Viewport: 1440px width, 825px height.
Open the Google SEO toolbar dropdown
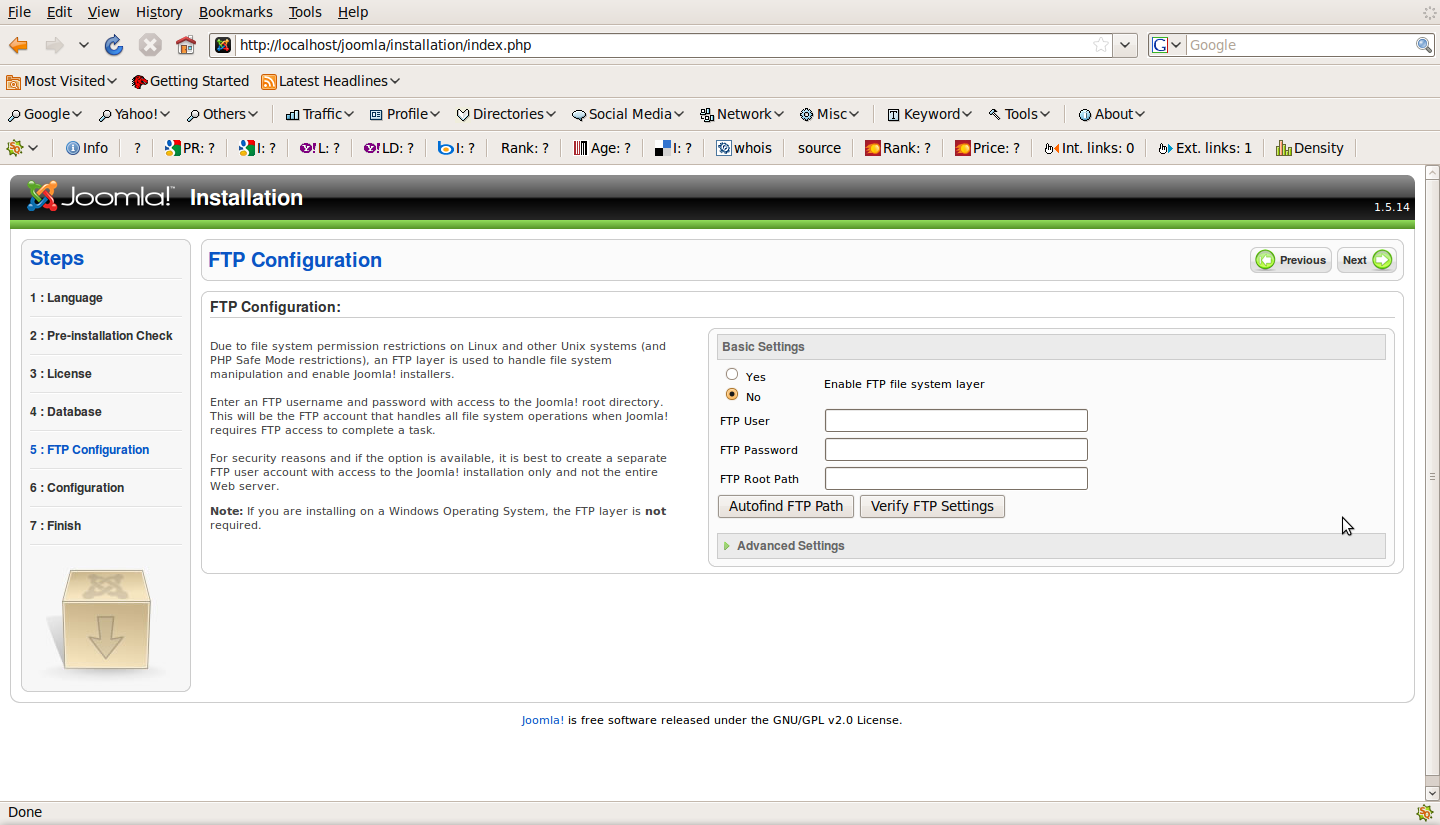coord(44,114)
